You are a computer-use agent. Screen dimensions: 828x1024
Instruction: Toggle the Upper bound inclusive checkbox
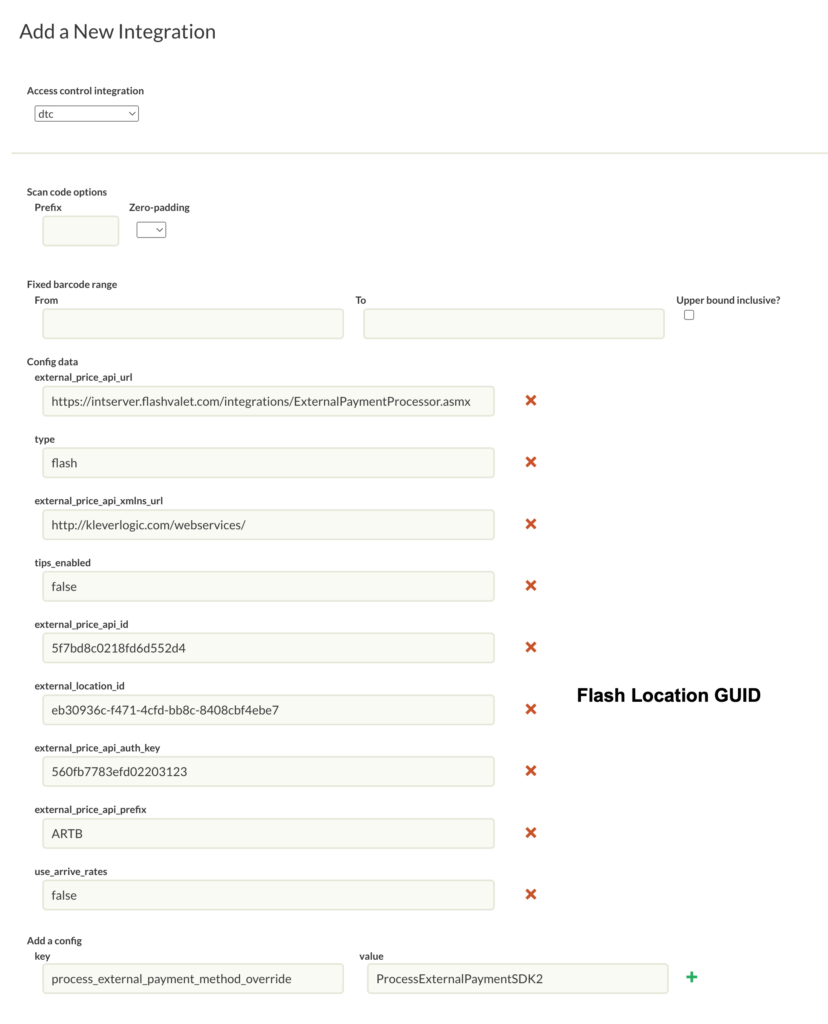tap(689, 315)
